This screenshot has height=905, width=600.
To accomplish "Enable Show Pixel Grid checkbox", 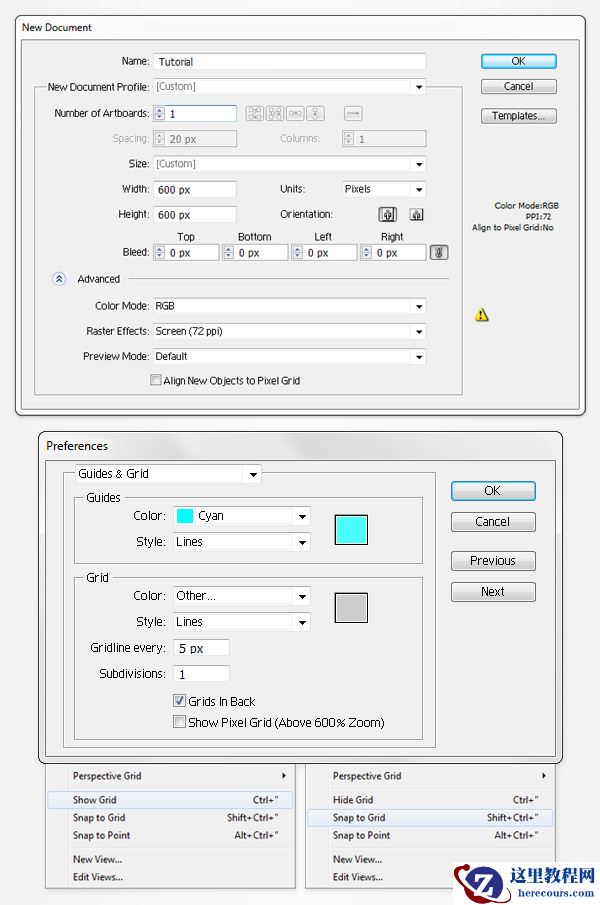I will (180, 722).
